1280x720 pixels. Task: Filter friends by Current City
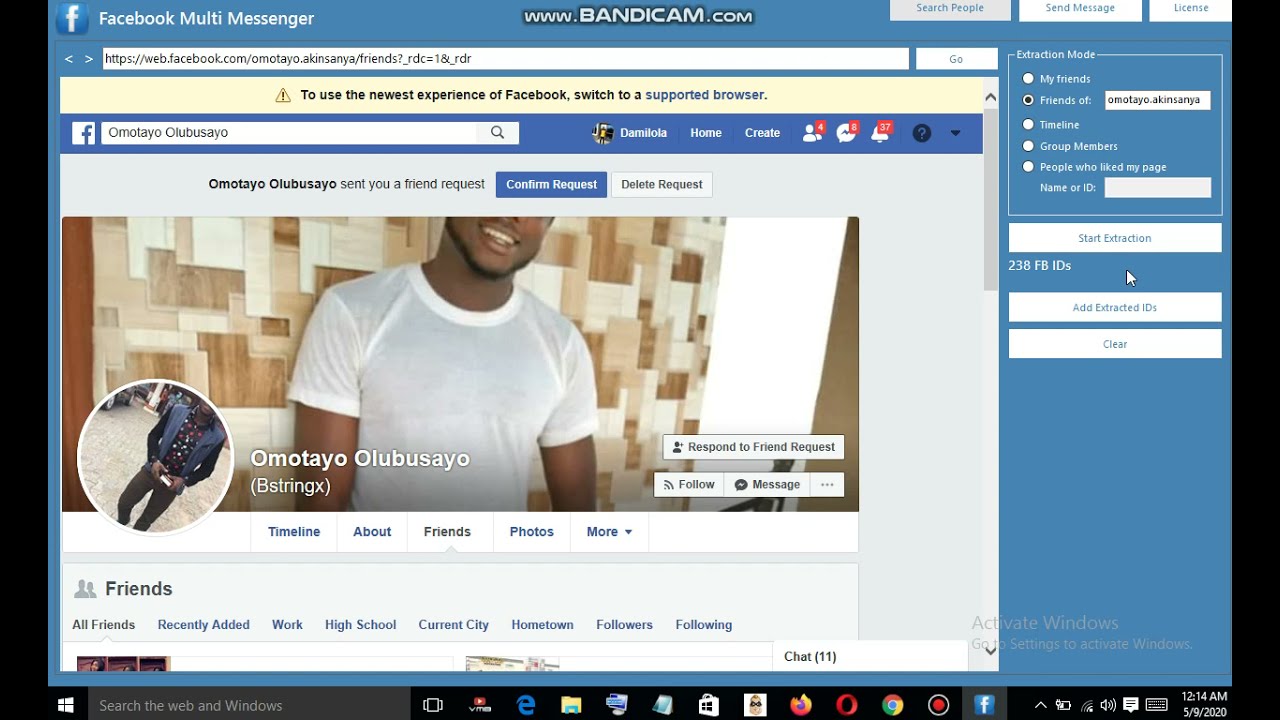(454, 625)
